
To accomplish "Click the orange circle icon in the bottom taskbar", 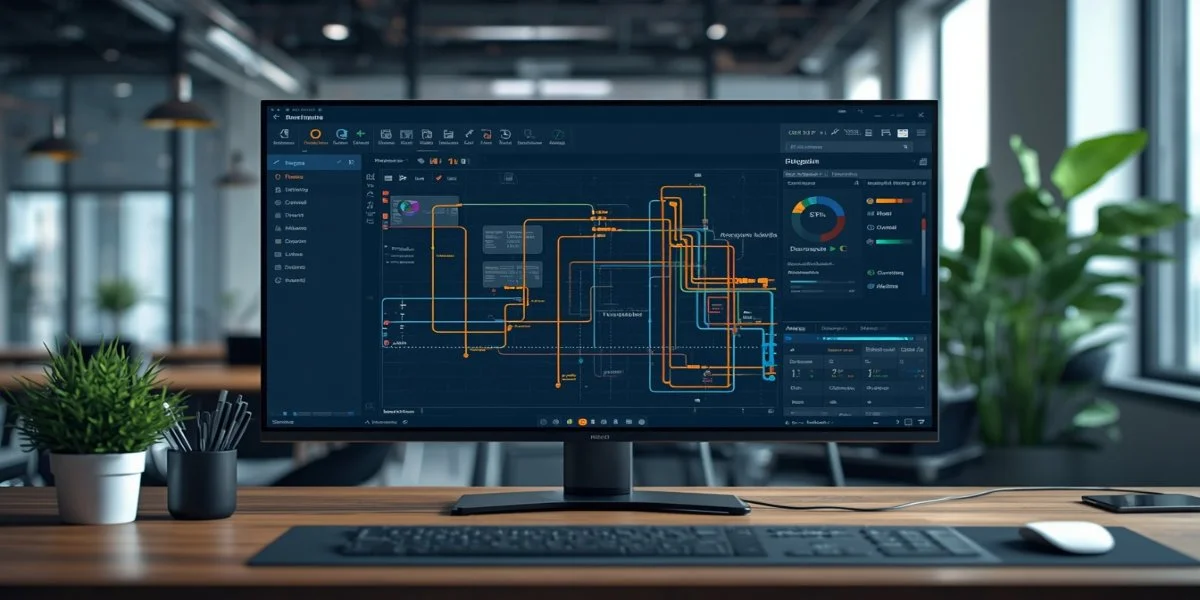I will [583, 421].
